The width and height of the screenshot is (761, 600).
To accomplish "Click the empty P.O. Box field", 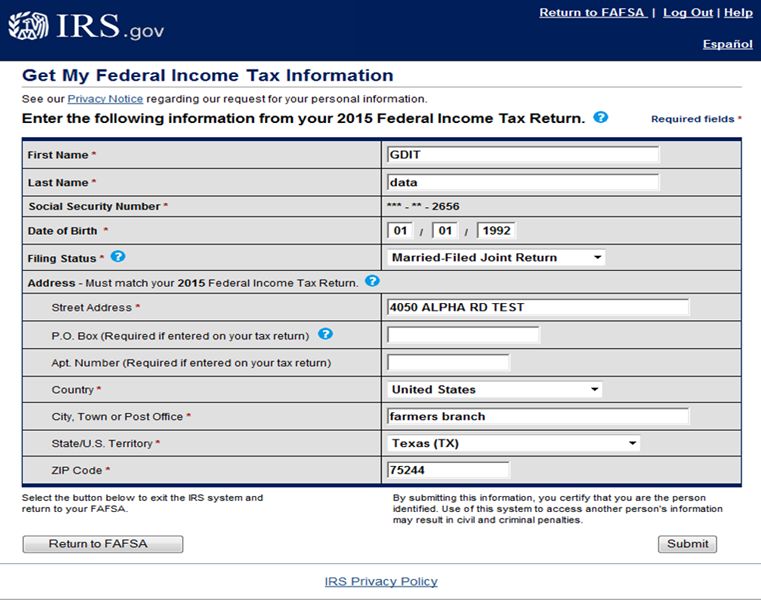I will pyautogui.click(x=463, y=335).
